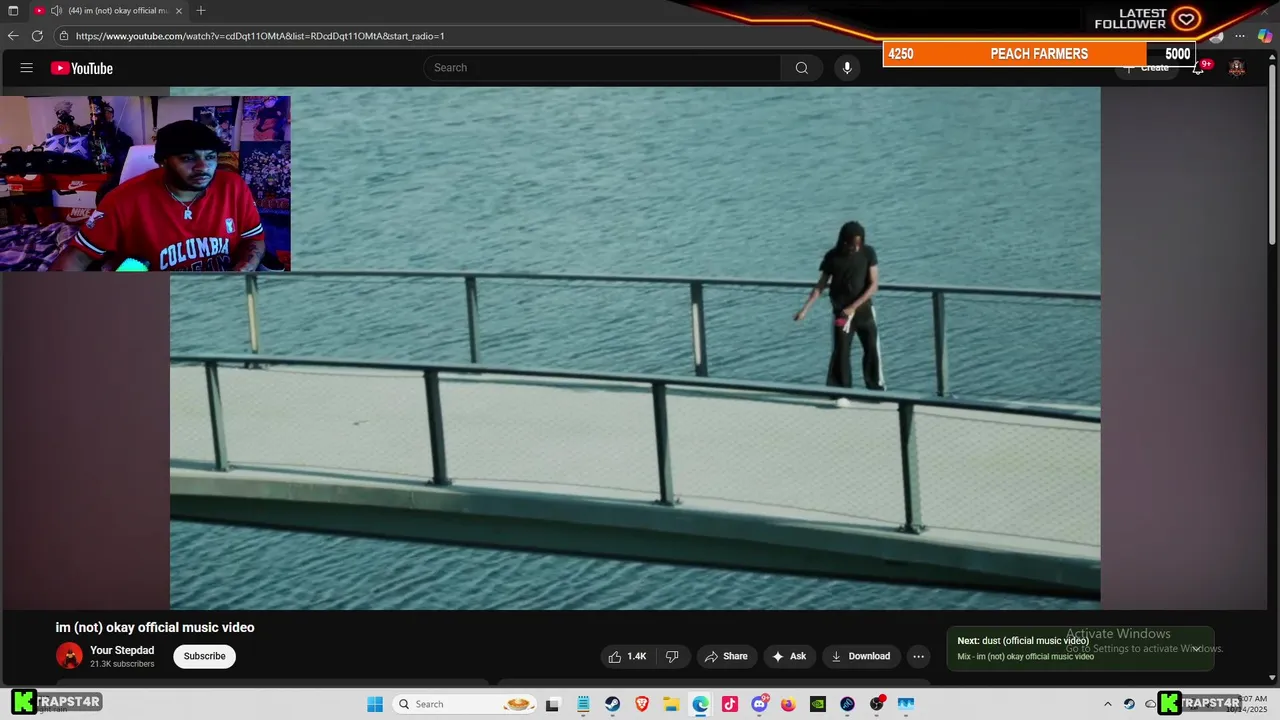1280x720 pixels.
Task: Dislike the video
Action: 672,656
